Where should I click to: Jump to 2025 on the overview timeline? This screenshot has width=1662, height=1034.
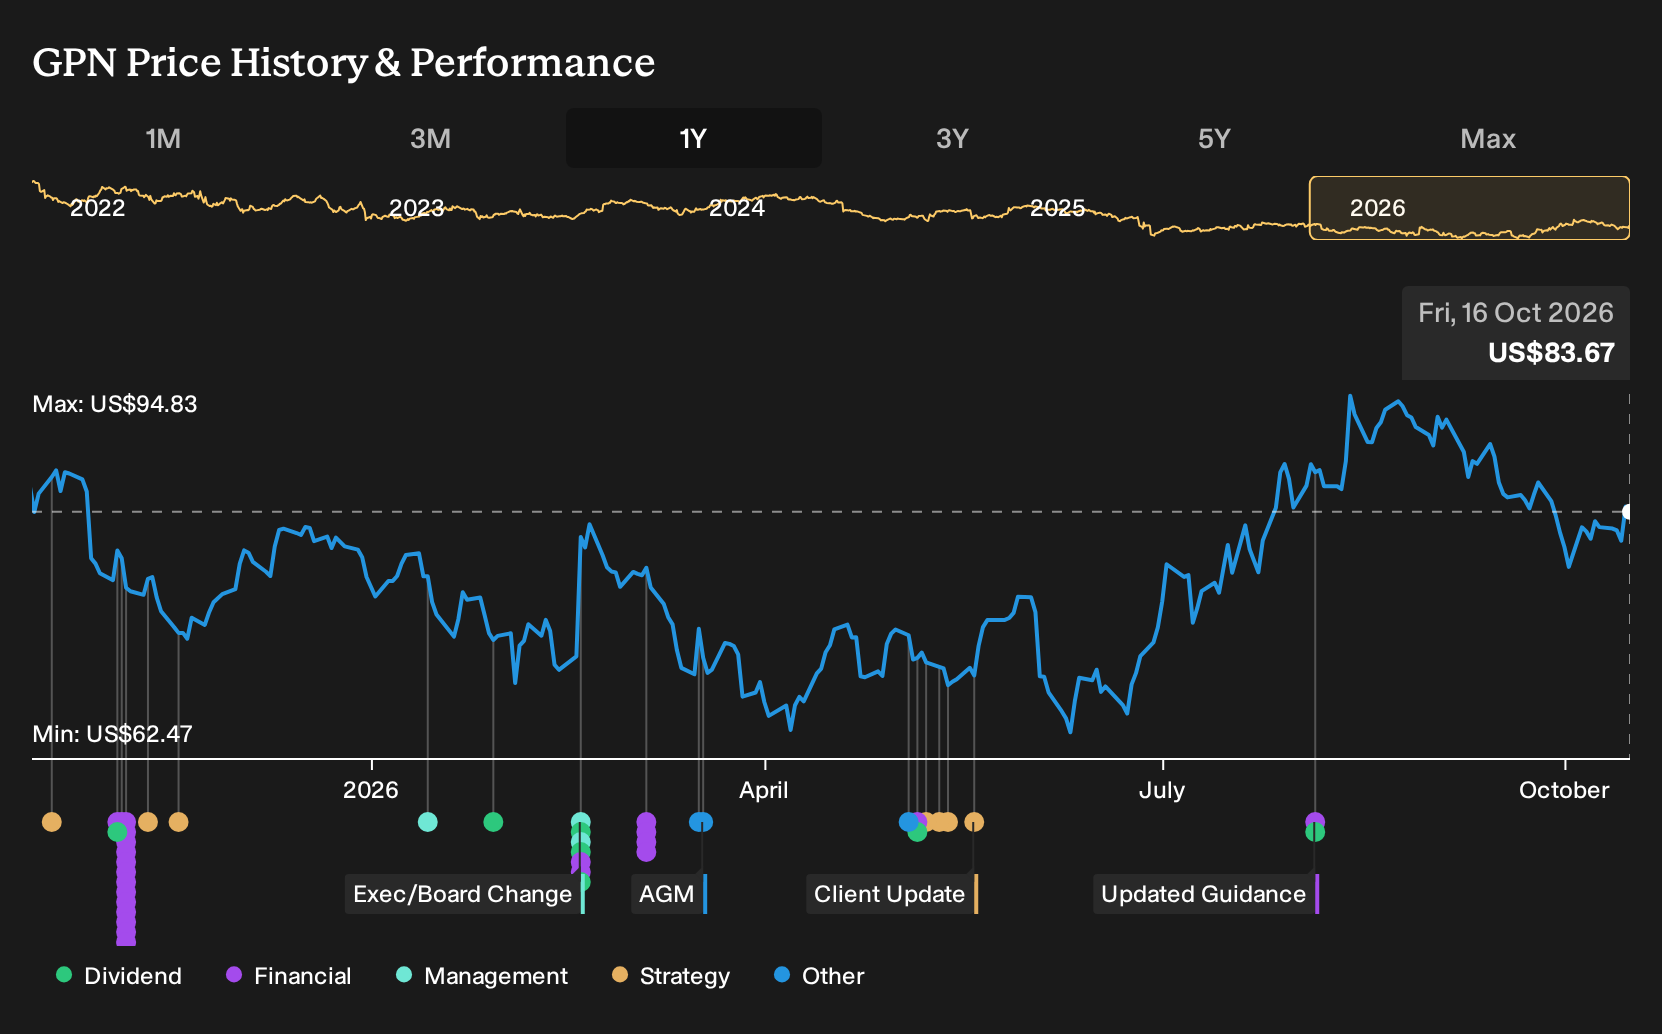(1057, 208)
